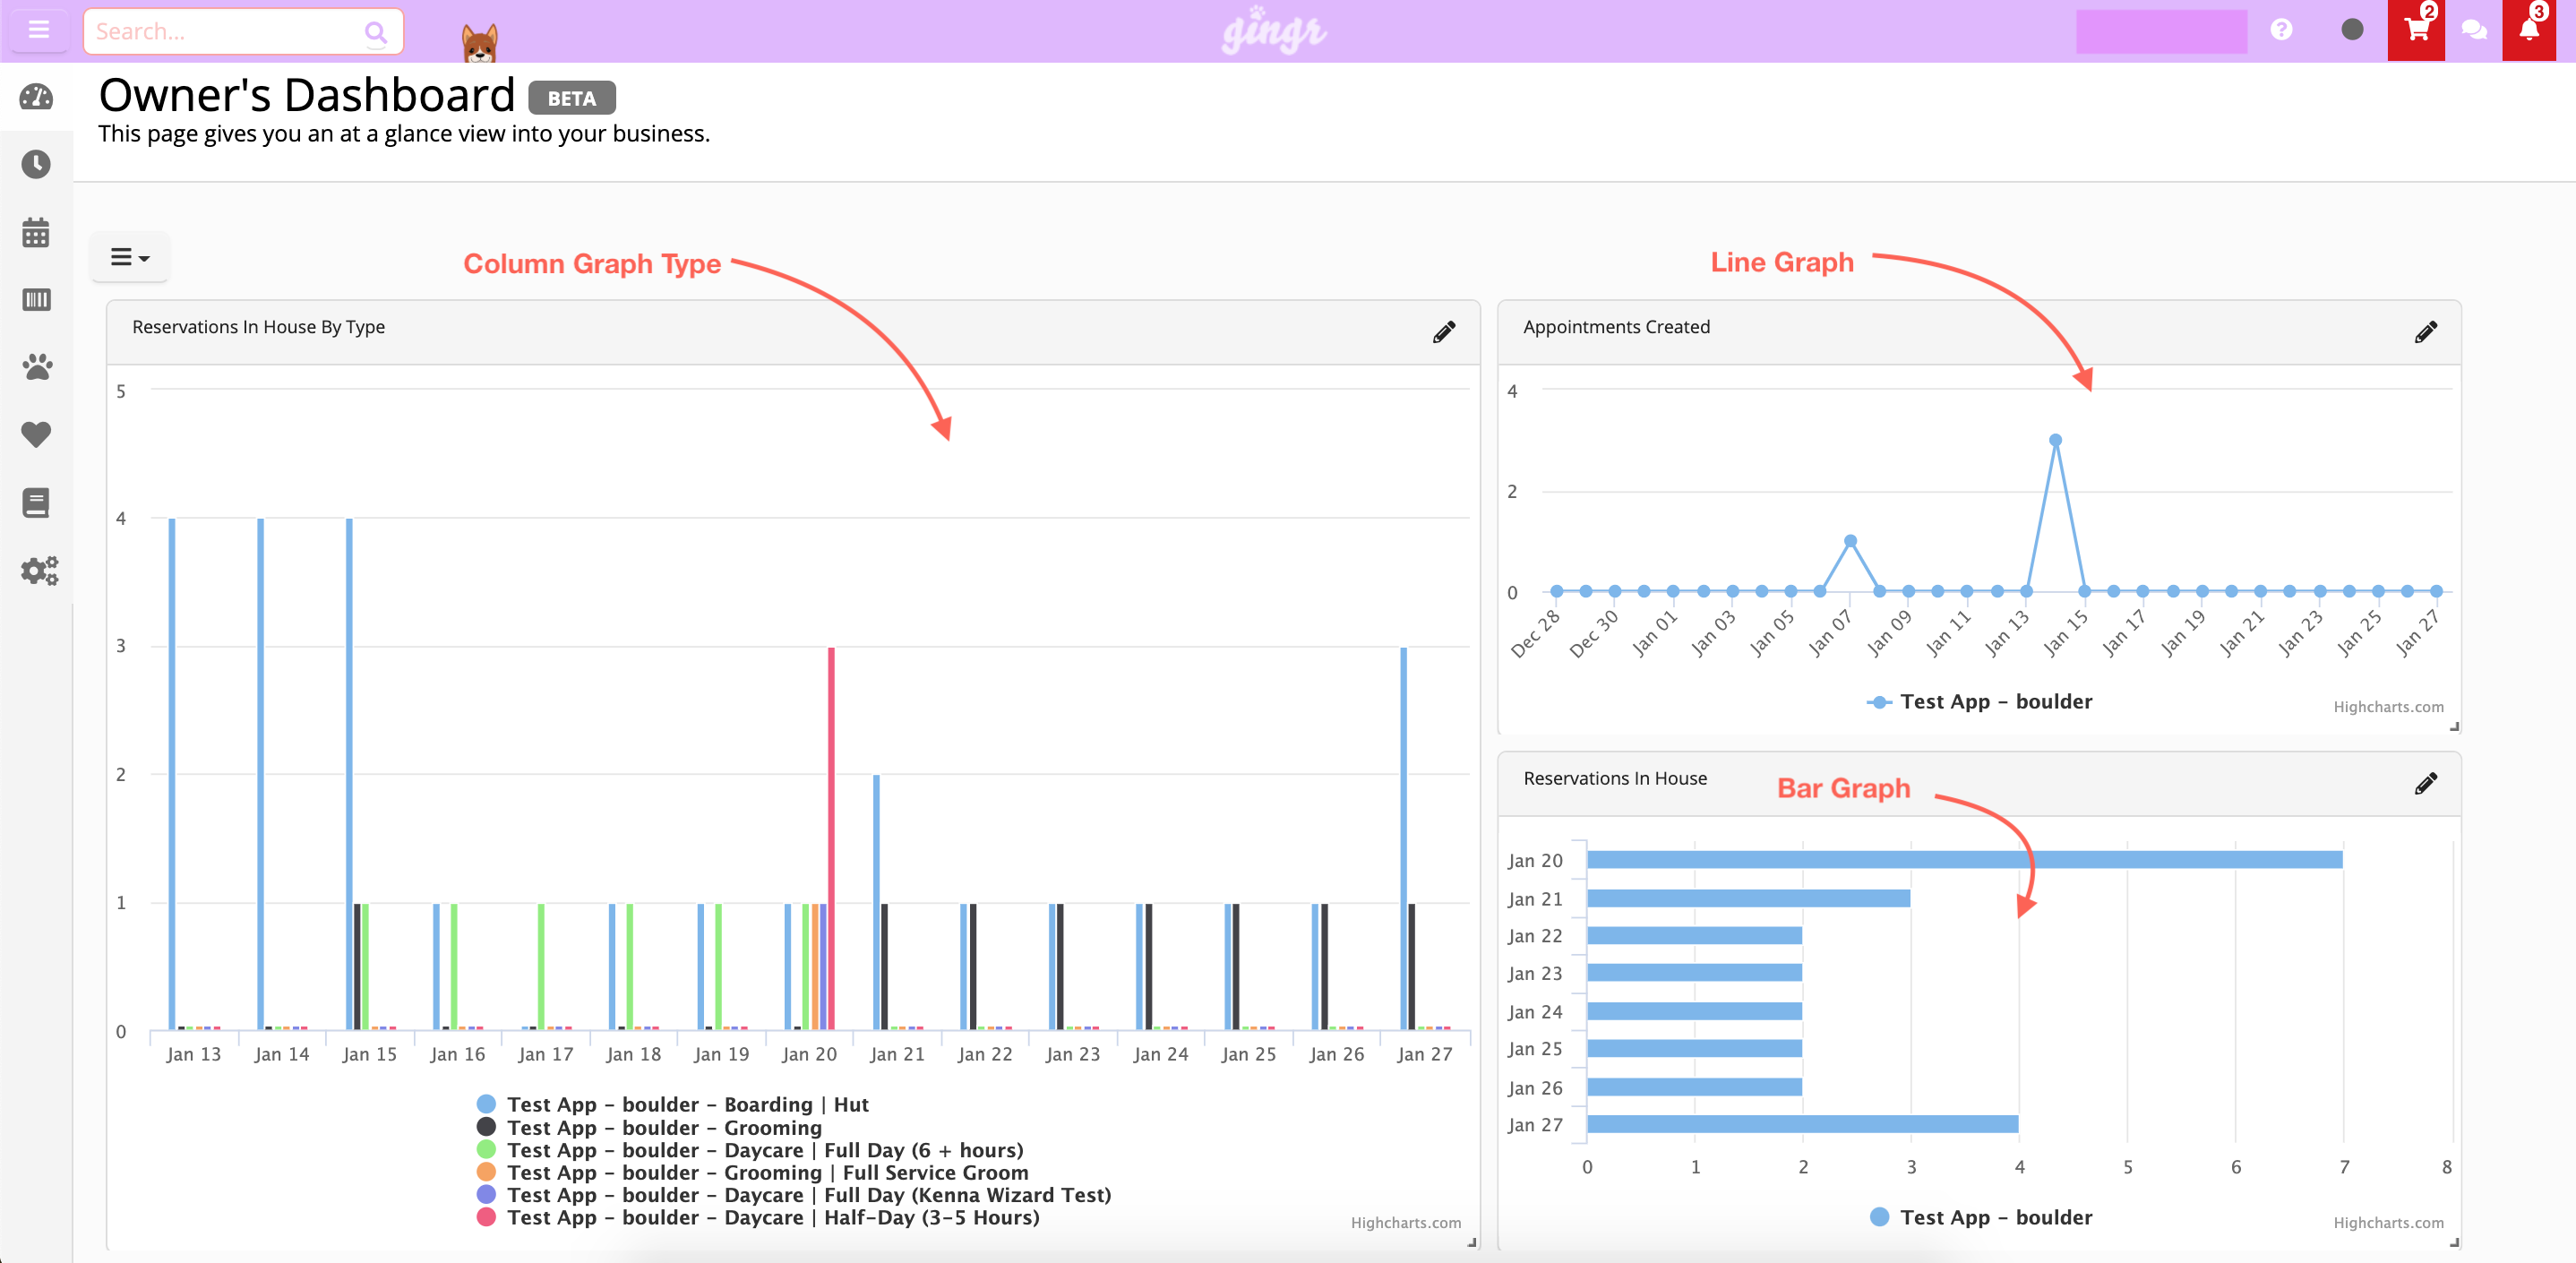
Task: Open the calendar icon in the sidebar
Action: [37, 232]
